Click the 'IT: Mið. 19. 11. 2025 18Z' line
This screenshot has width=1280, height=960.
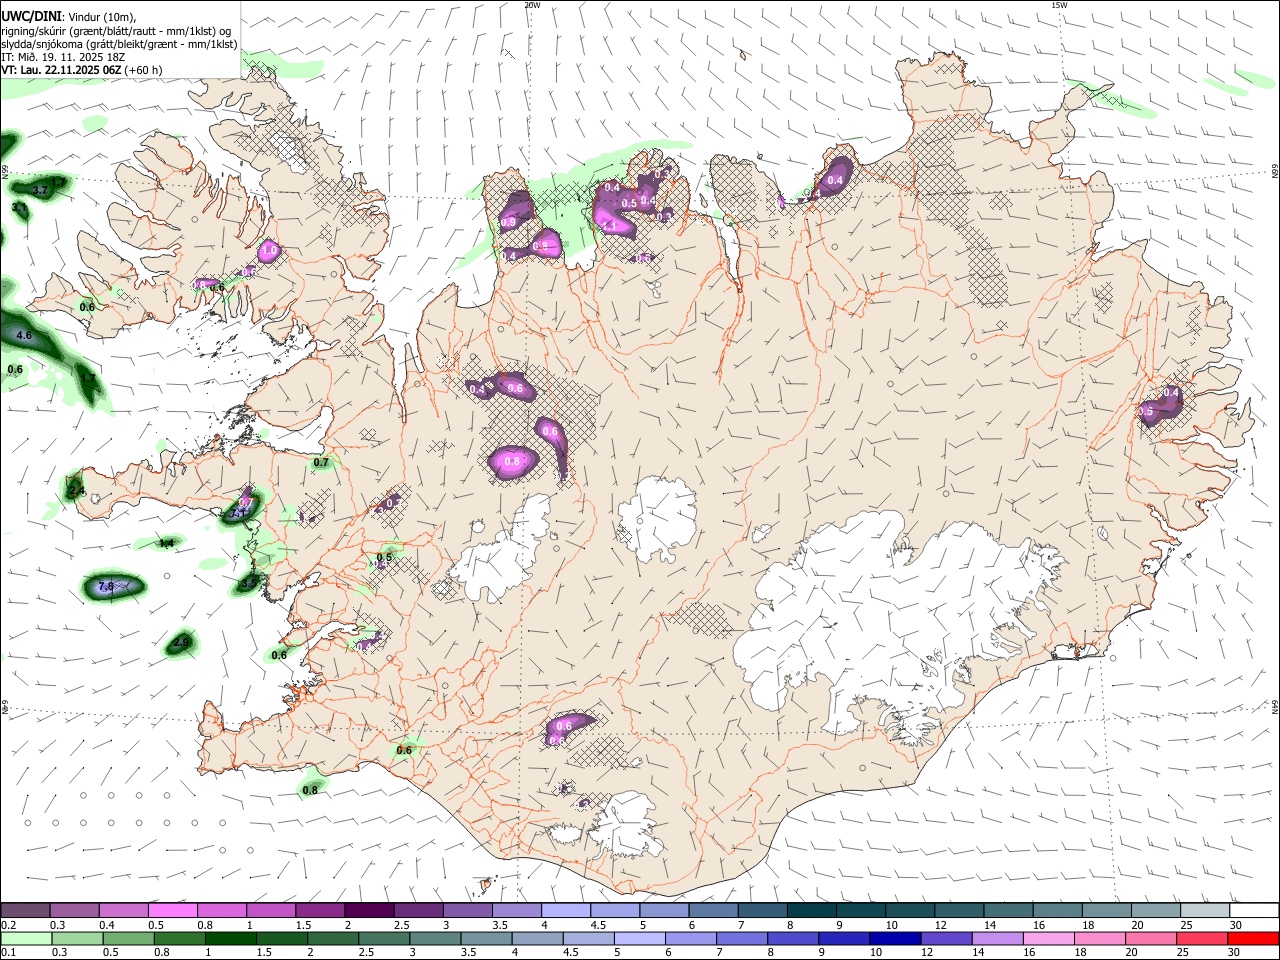pos(63,57)
